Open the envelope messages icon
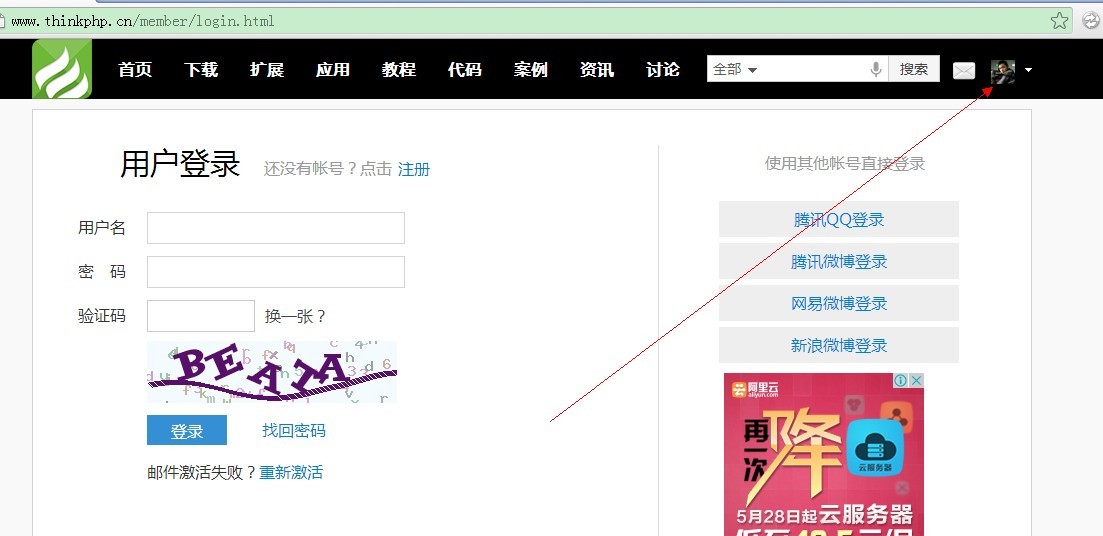The width and height of the screenshot is (1103, 536). coord(963,70)
